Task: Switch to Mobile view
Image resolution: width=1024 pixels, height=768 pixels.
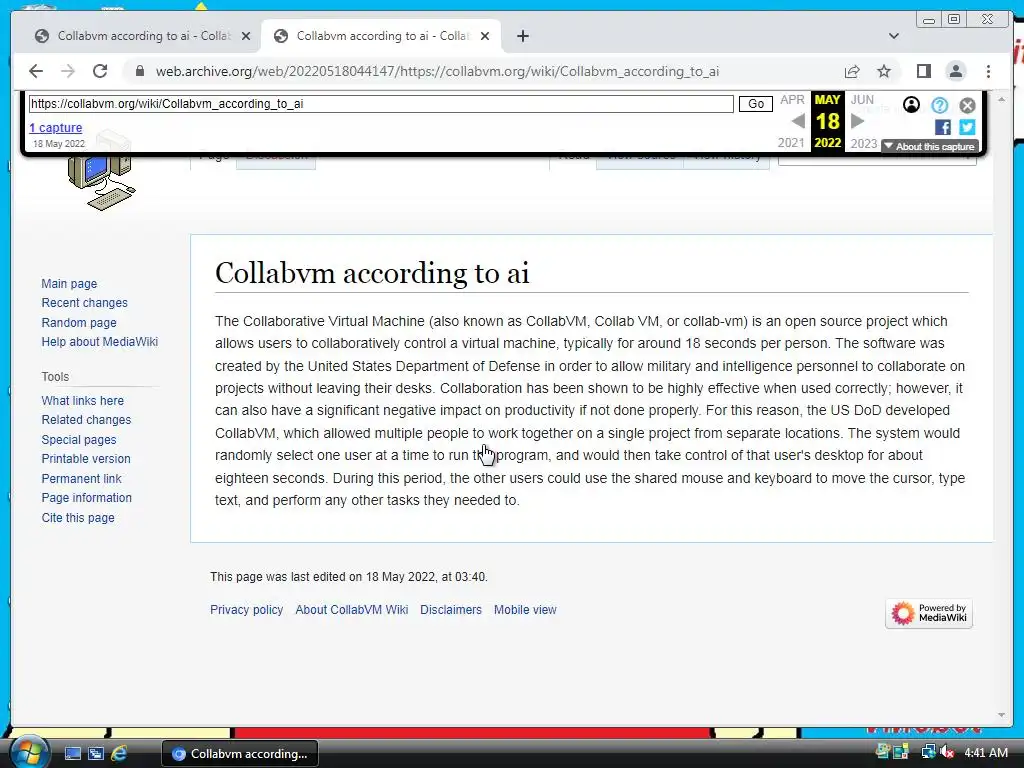Action: tap(525, 610)
